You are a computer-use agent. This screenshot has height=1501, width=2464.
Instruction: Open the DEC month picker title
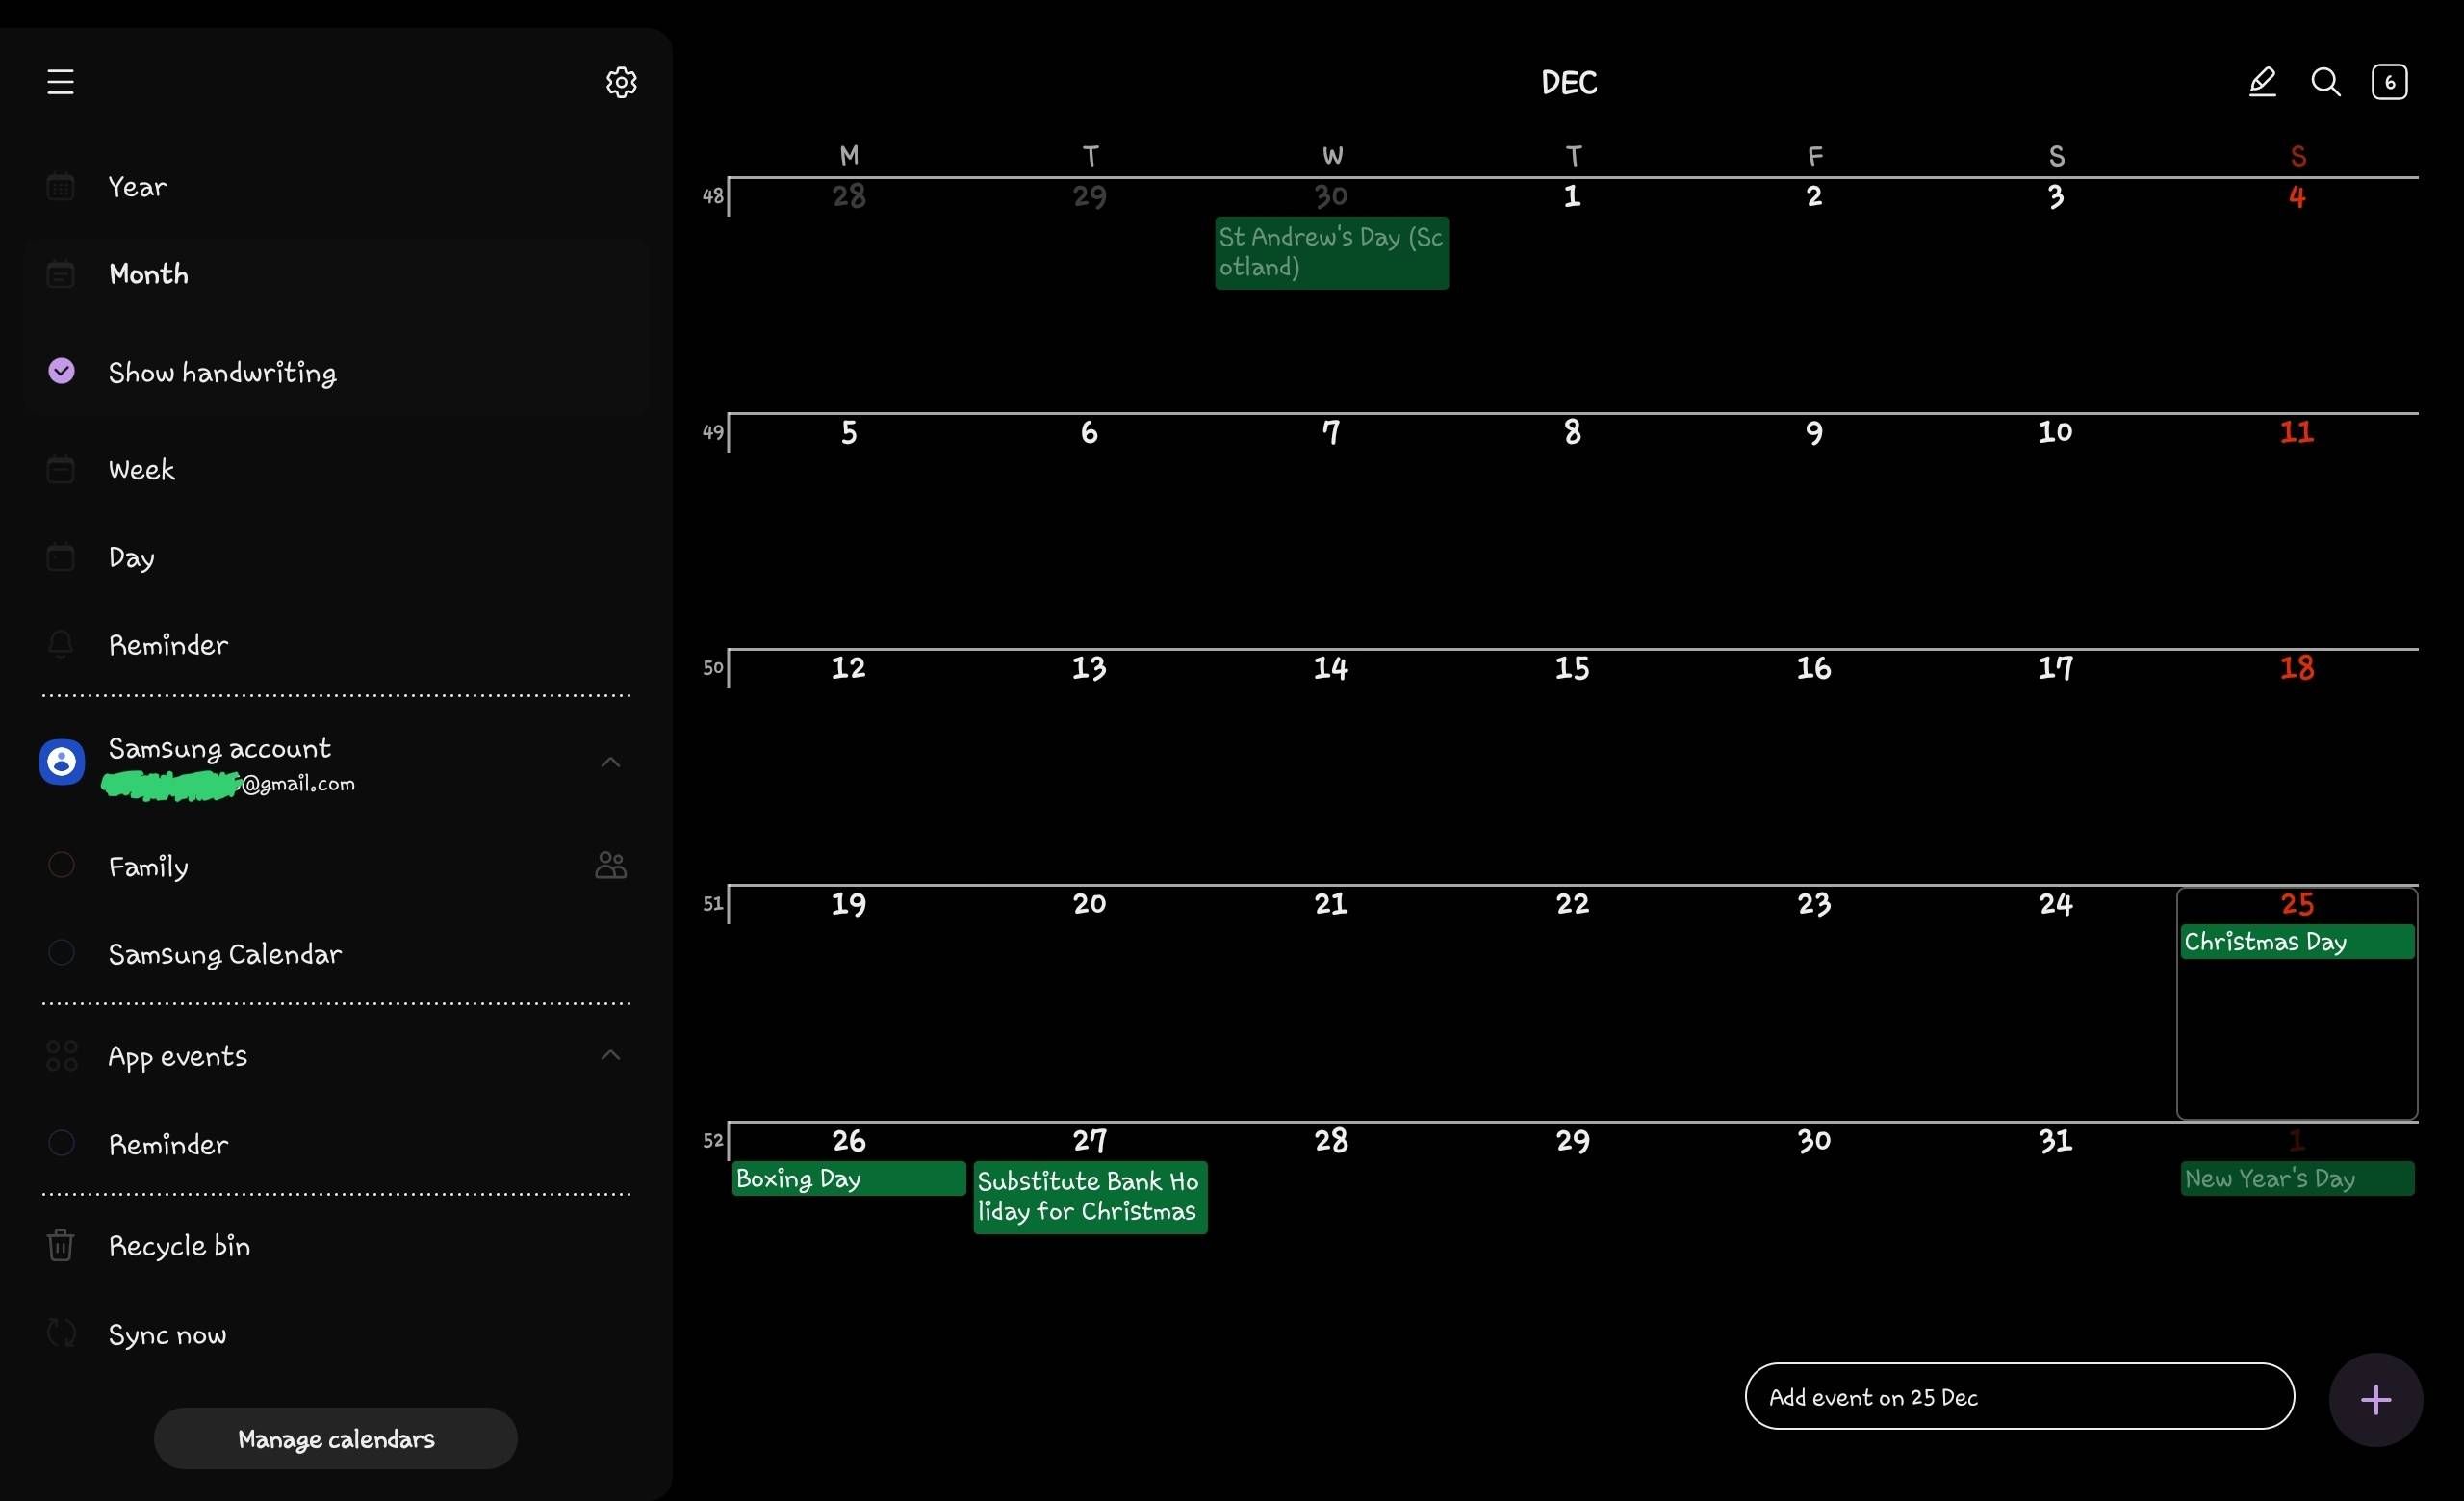(1568, 82)
